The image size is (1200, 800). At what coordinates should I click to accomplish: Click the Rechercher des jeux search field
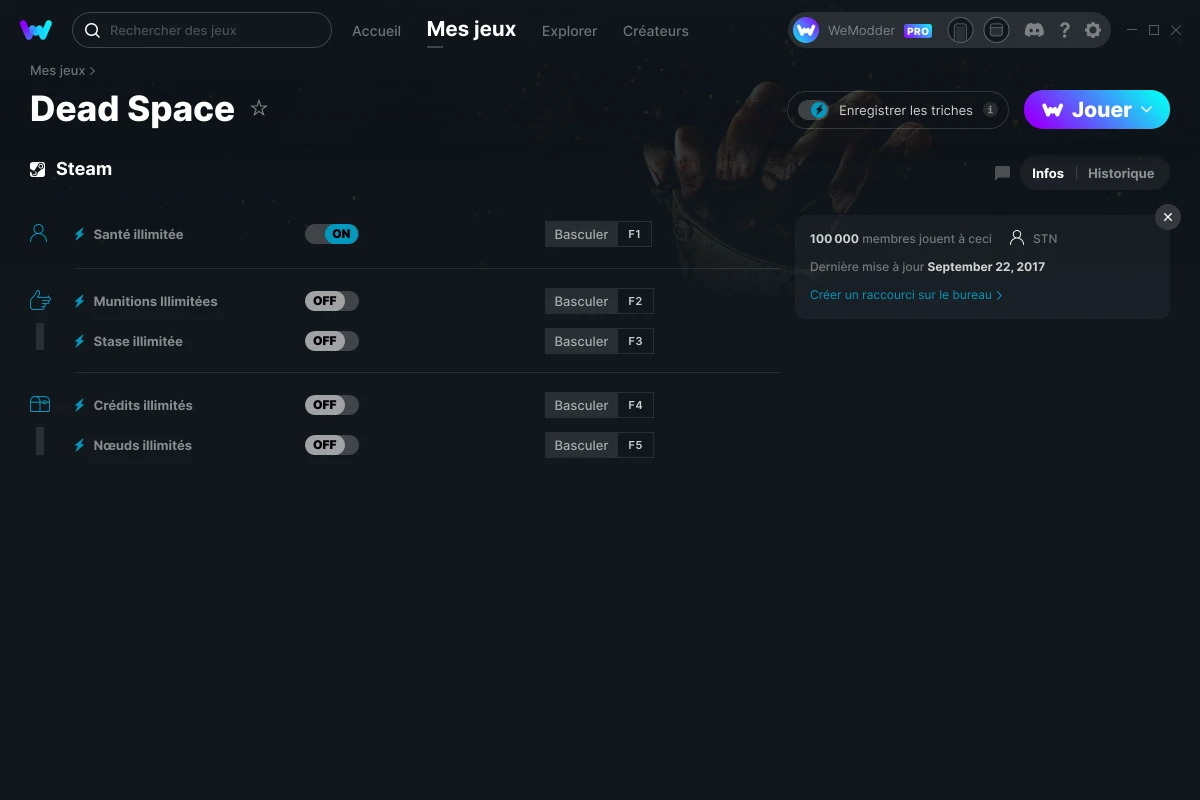pos(202,30)
